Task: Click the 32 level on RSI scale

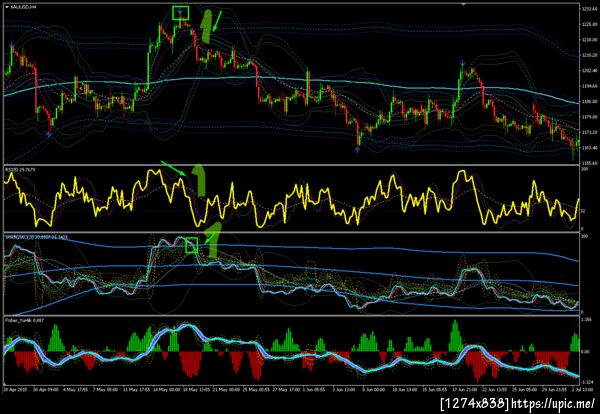Action: tap(583, 211)
